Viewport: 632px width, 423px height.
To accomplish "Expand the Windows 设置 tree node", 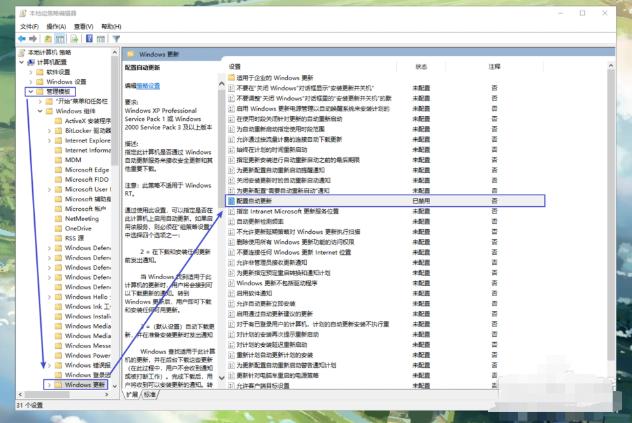I will [31, 81].
